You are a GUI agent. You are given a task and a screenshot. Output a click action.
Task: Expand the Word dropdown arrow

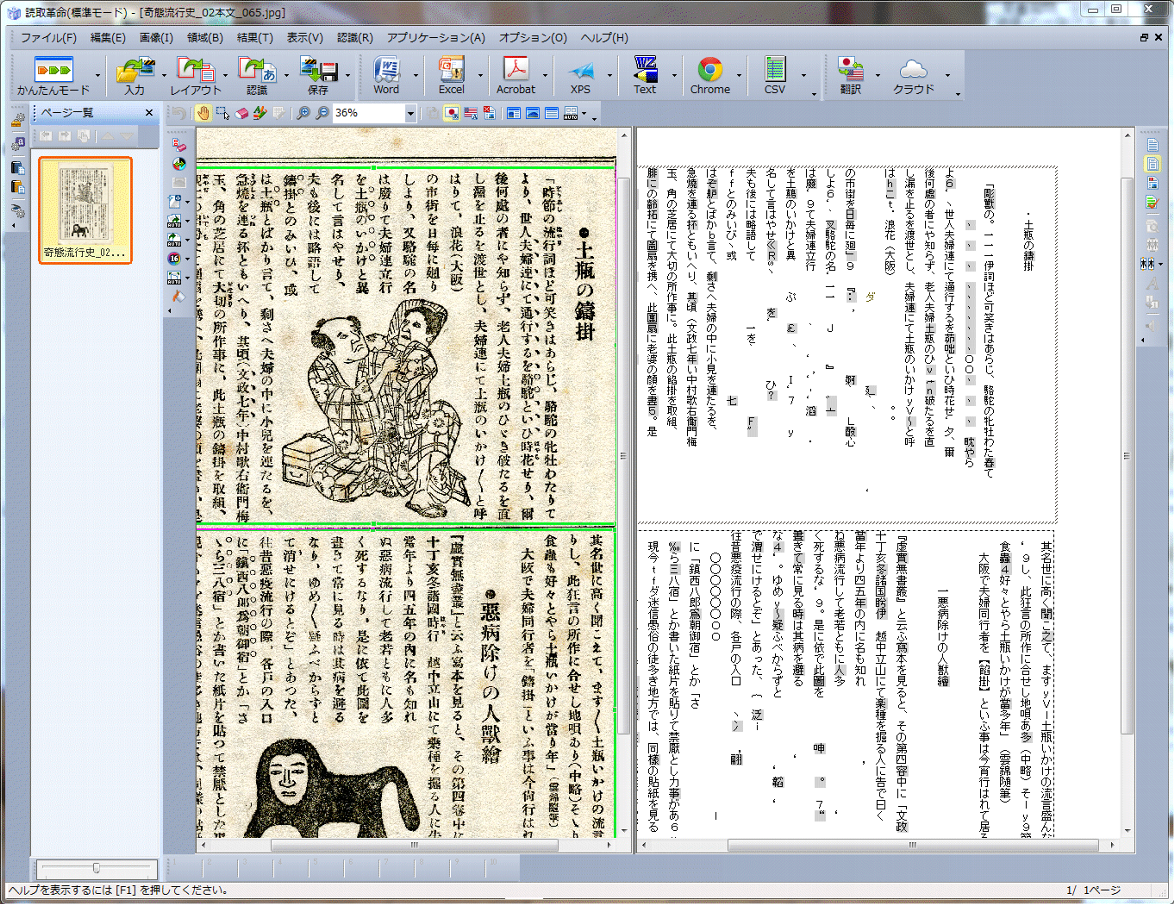(x=416, y=76)
